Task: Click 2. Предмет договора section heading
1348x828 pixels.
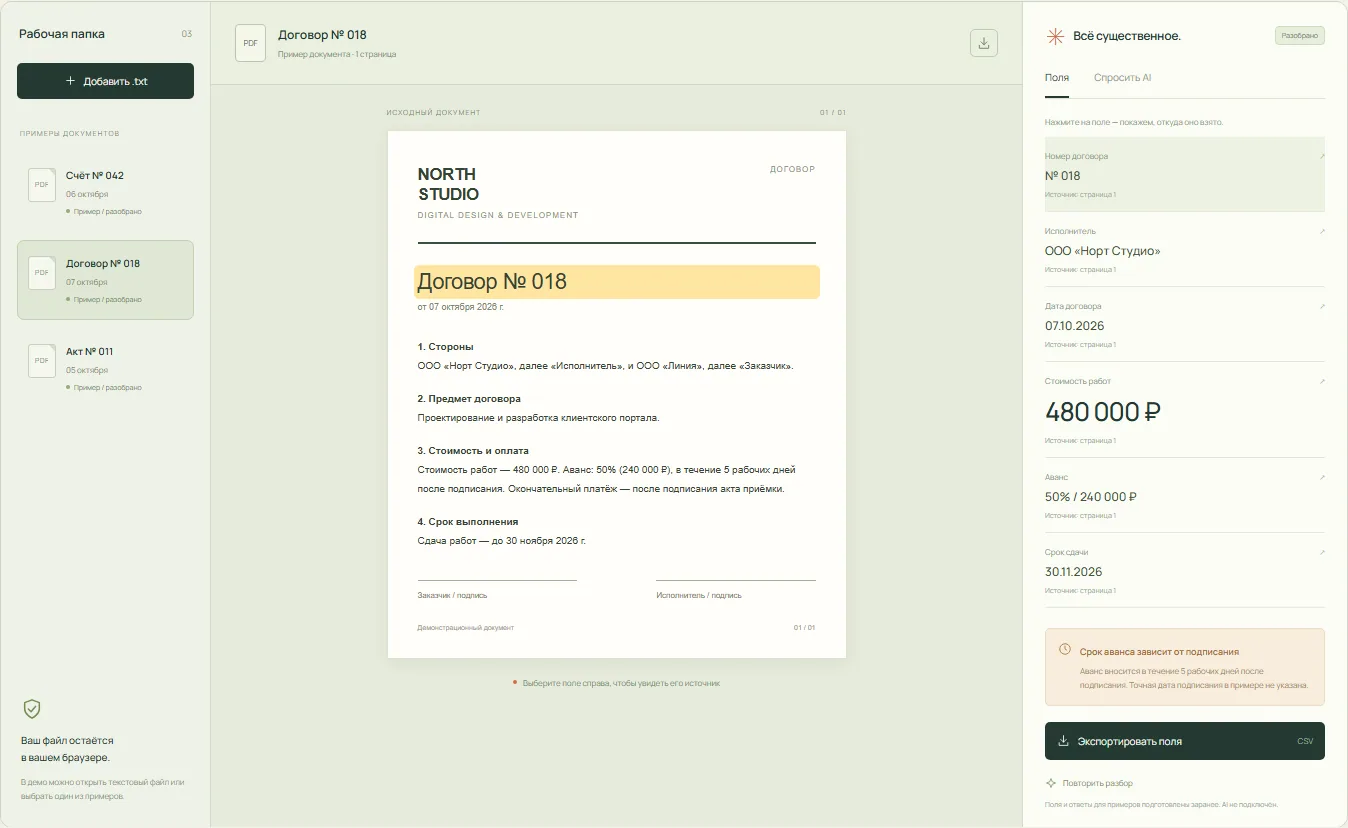Action: click(469, 399)
